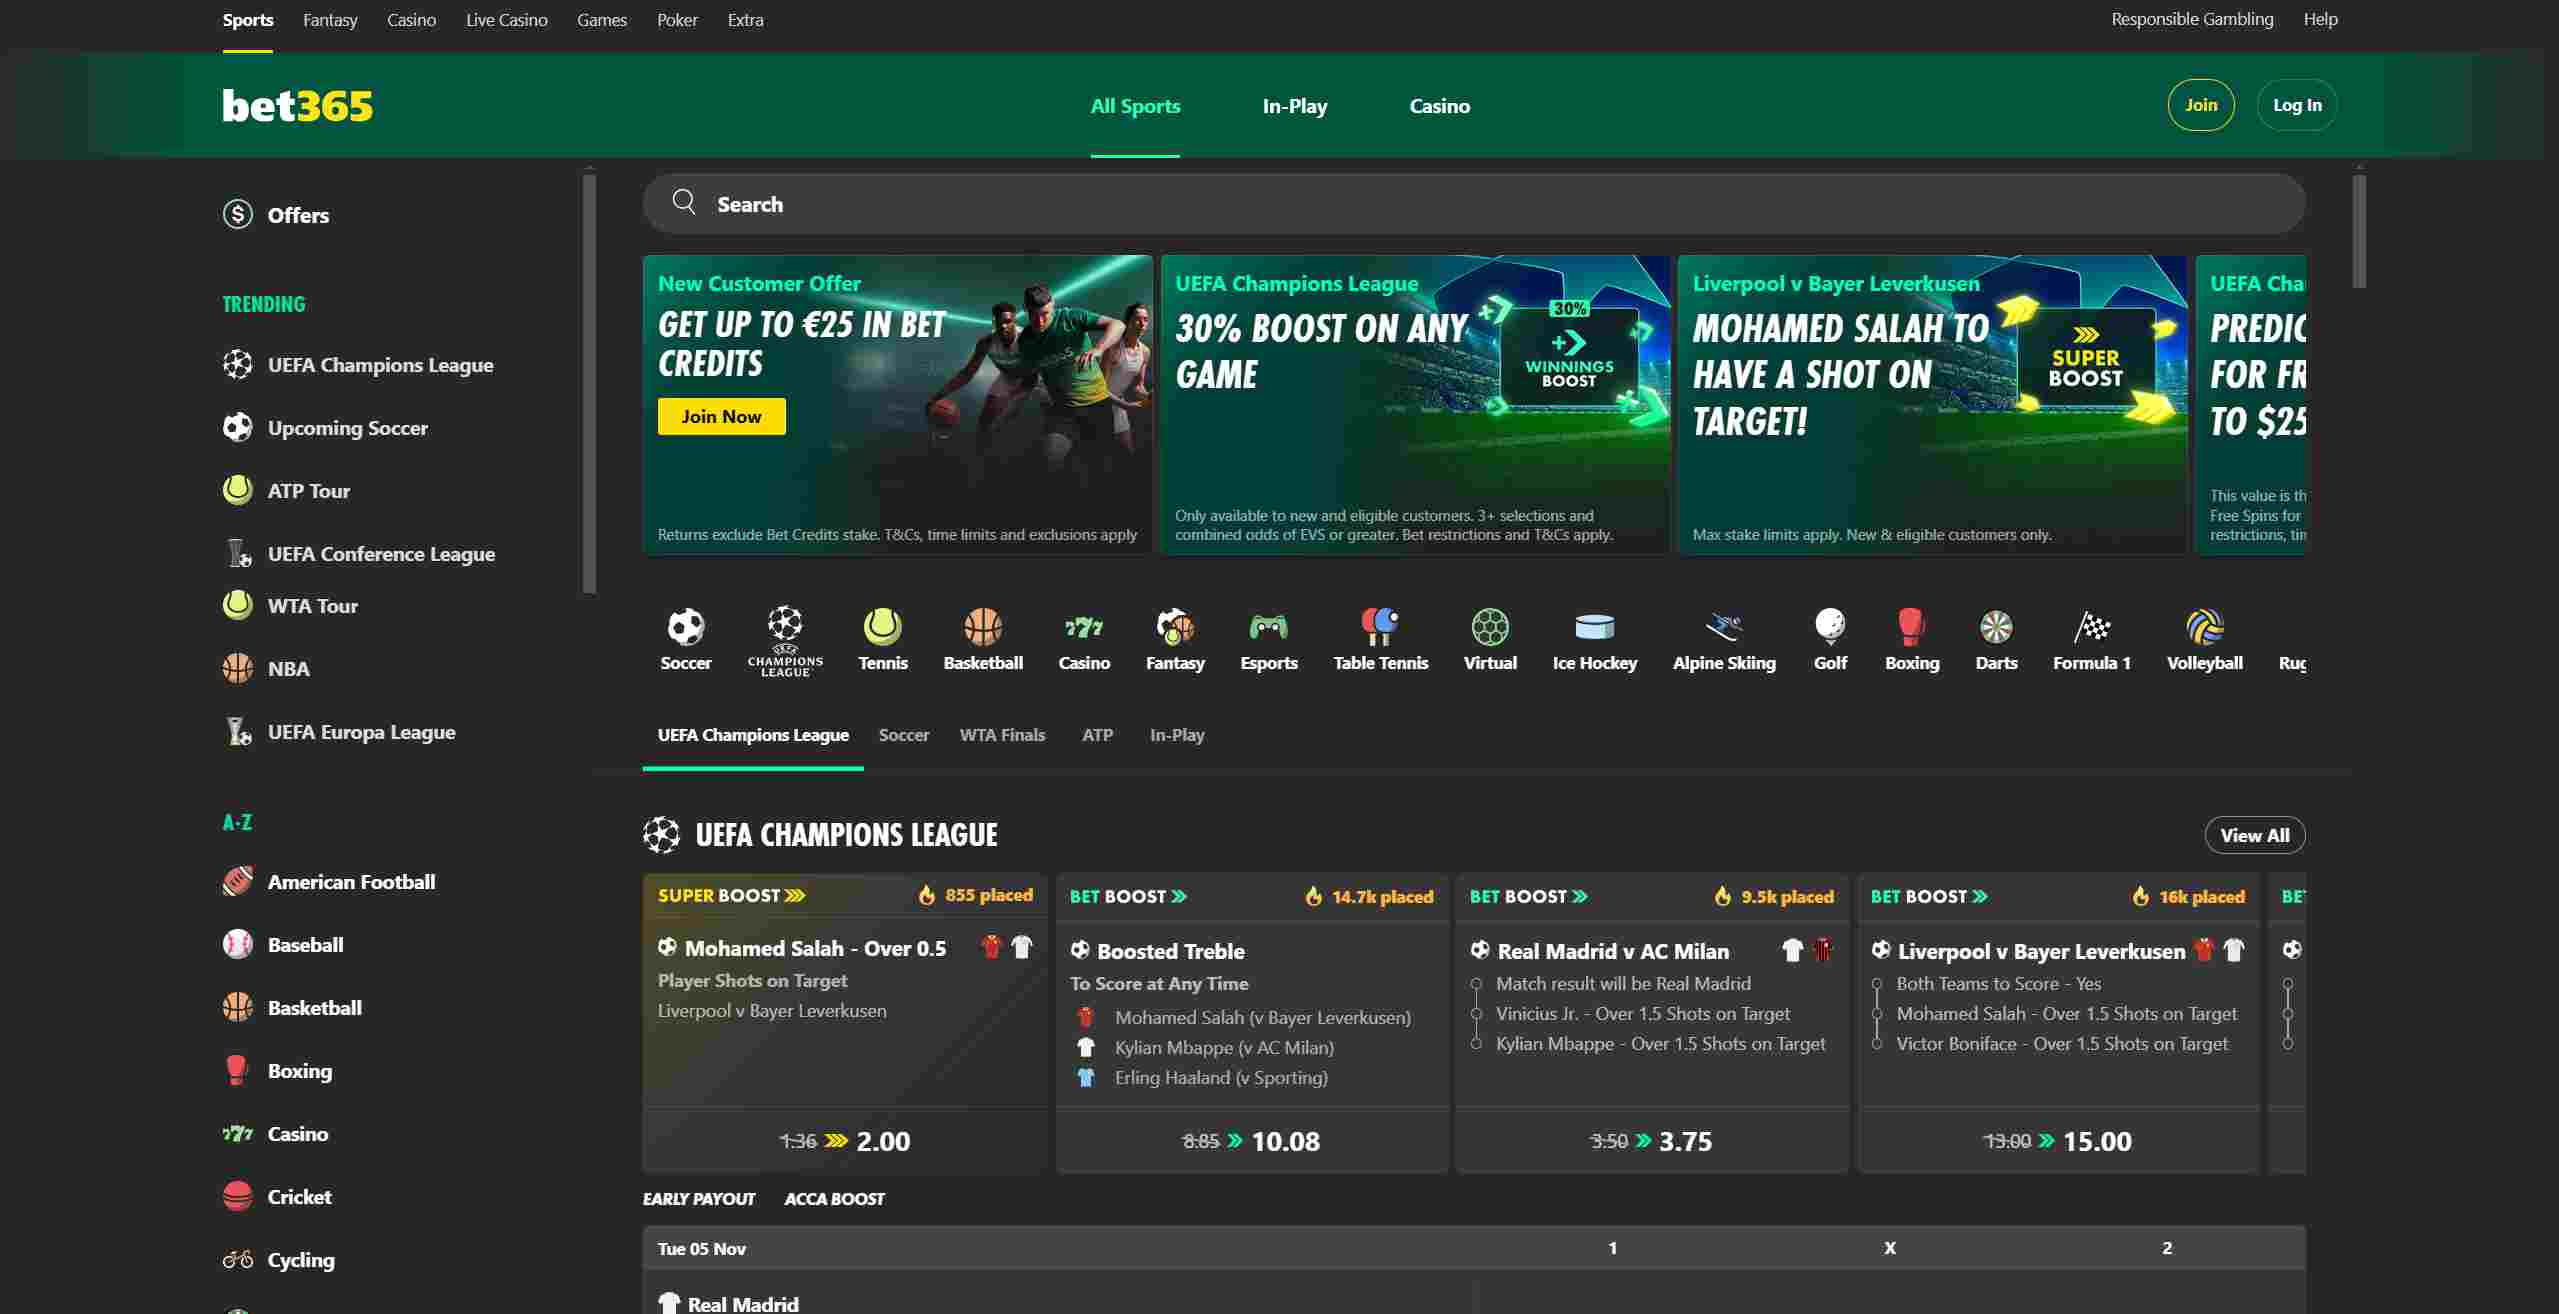Select Real Madrid v AC Milan boost 3.75
2559x1314 pixels.
(1651, 1141)
